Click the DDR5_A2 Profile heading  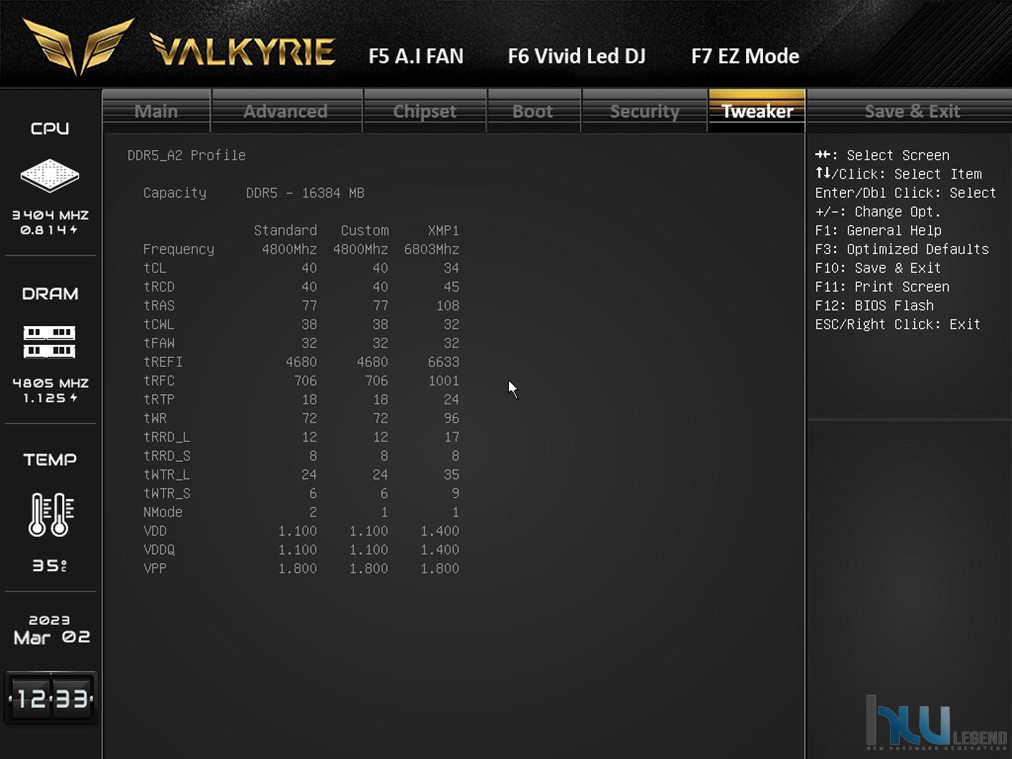point(187,156)
